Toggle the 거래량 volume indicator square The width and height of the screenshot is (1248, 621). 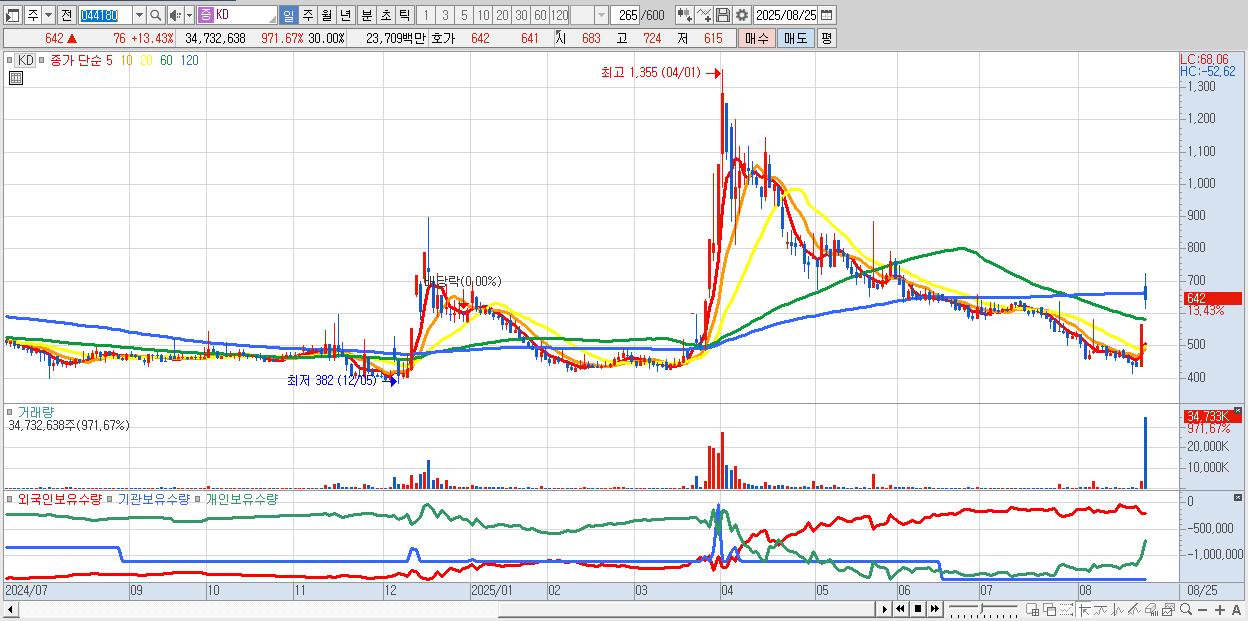(x=12, y=412)
